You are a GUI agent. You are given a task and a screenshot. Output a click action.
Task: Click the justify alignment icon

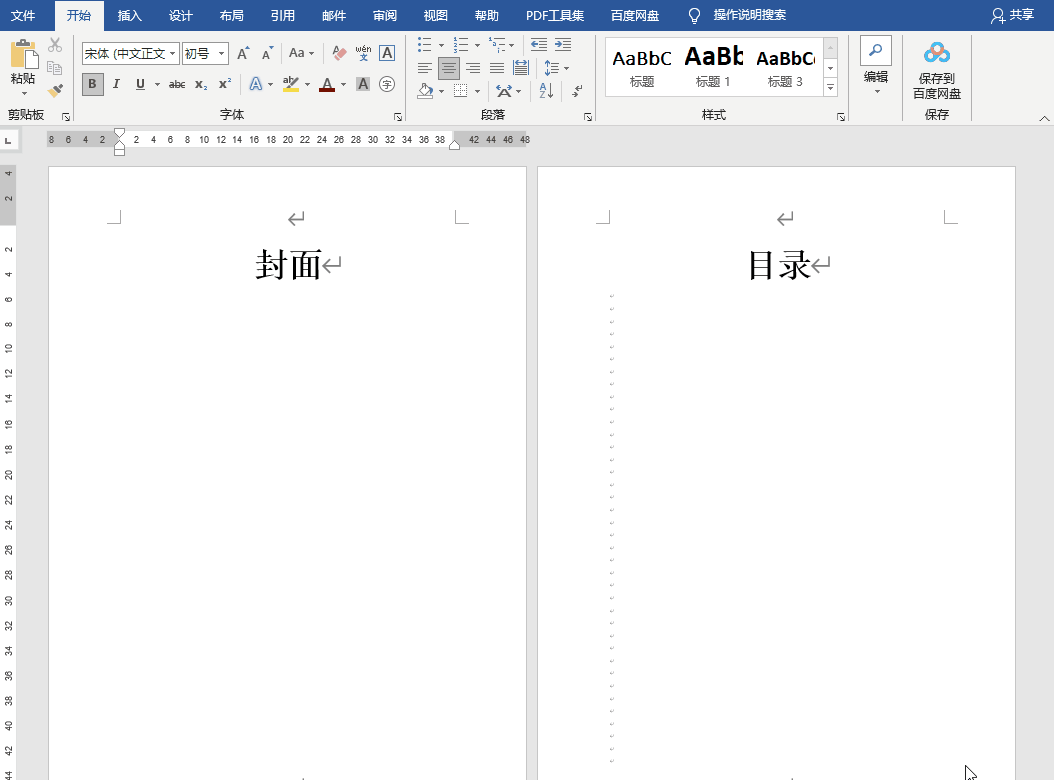[x=497, y=68]
